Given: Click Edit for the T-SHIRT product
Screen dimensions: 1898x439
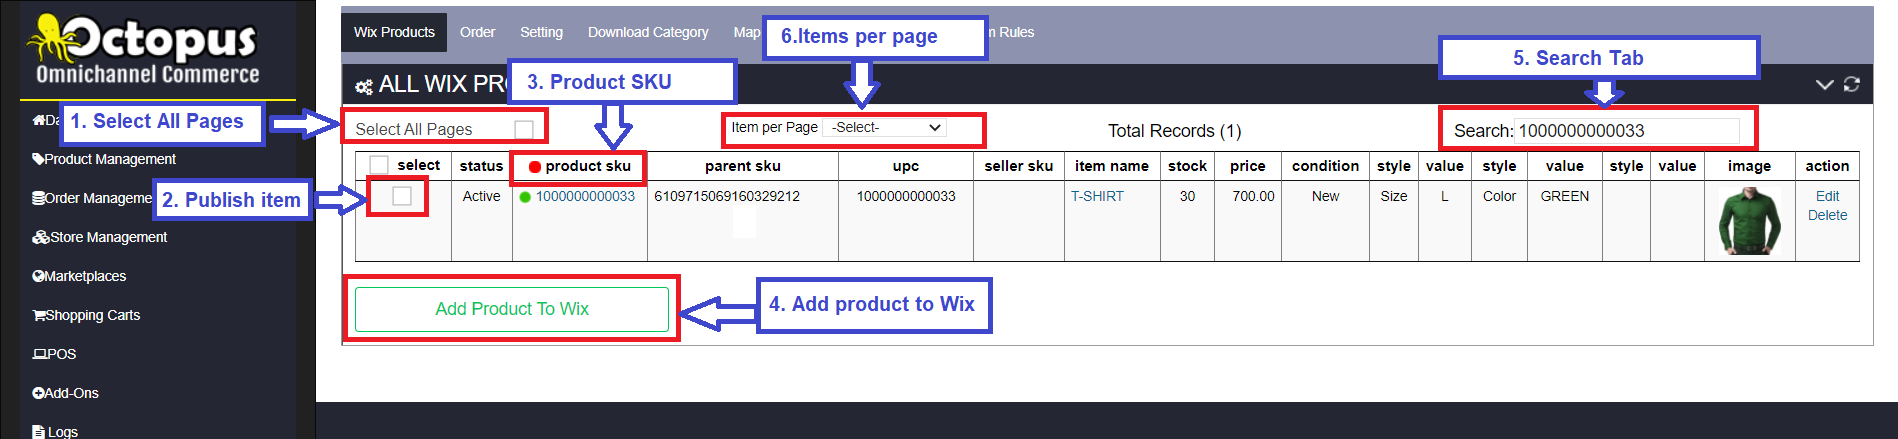Looking at the screenshot, I should 1827,196.
